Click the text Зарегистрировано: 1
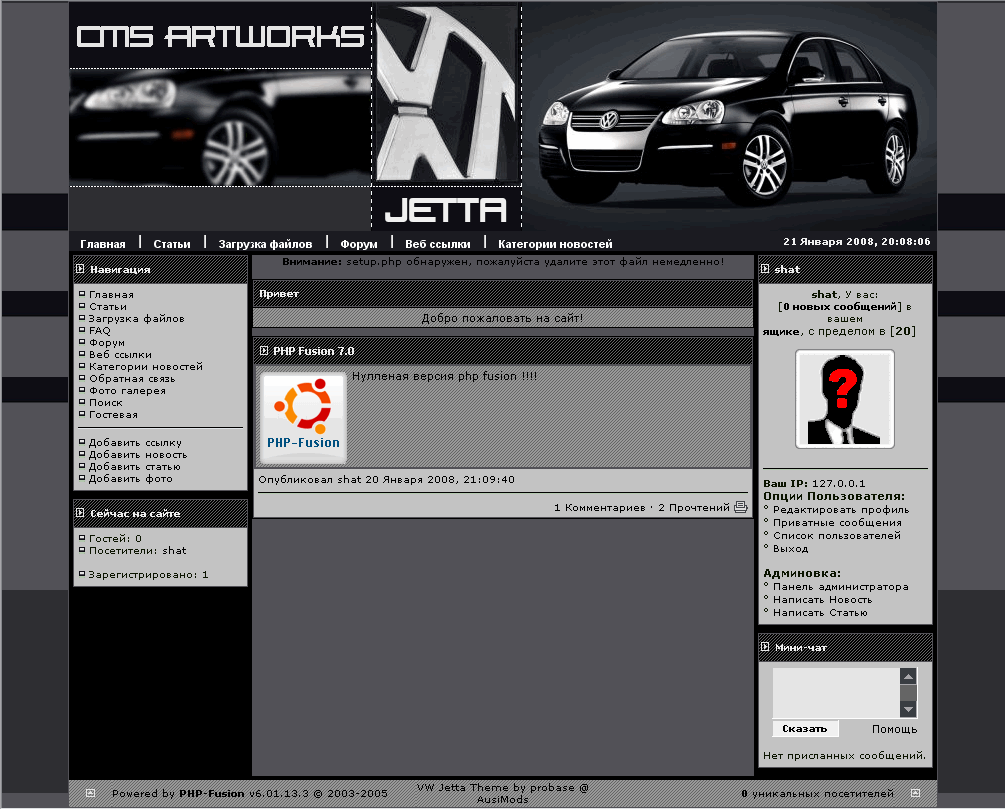The width and height of the screenshot is (1005, 809). pos(148,575)
